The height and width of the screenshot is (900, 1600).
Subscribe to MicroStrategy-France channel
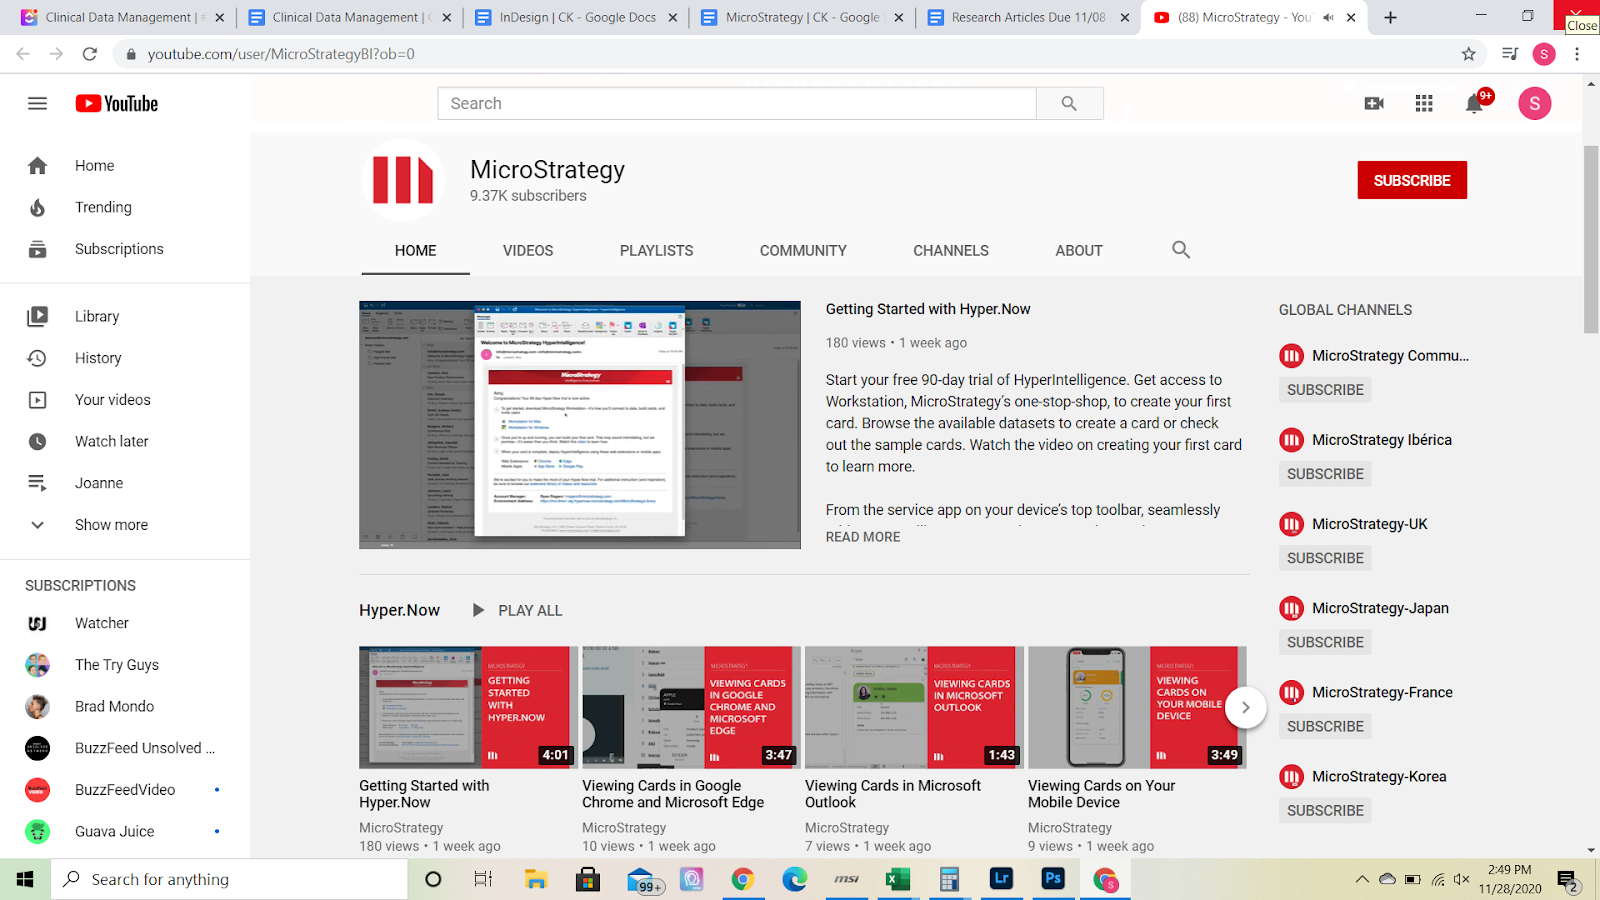pyautogui.click(x=1325, y=726)
